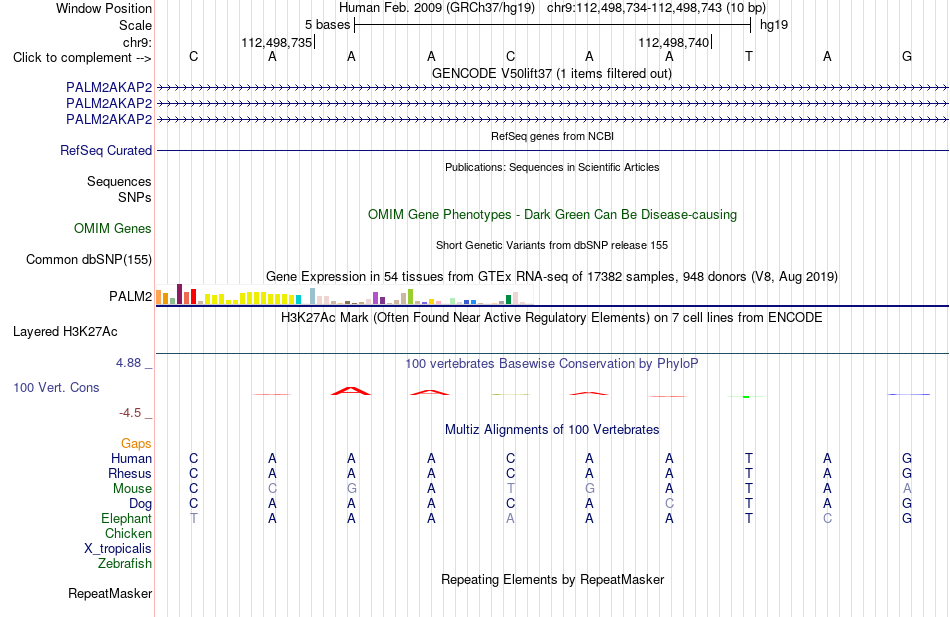The image size is (950, 617).
Task: Click the T base in the reference sequence row
Action: [x=749, y=56]
